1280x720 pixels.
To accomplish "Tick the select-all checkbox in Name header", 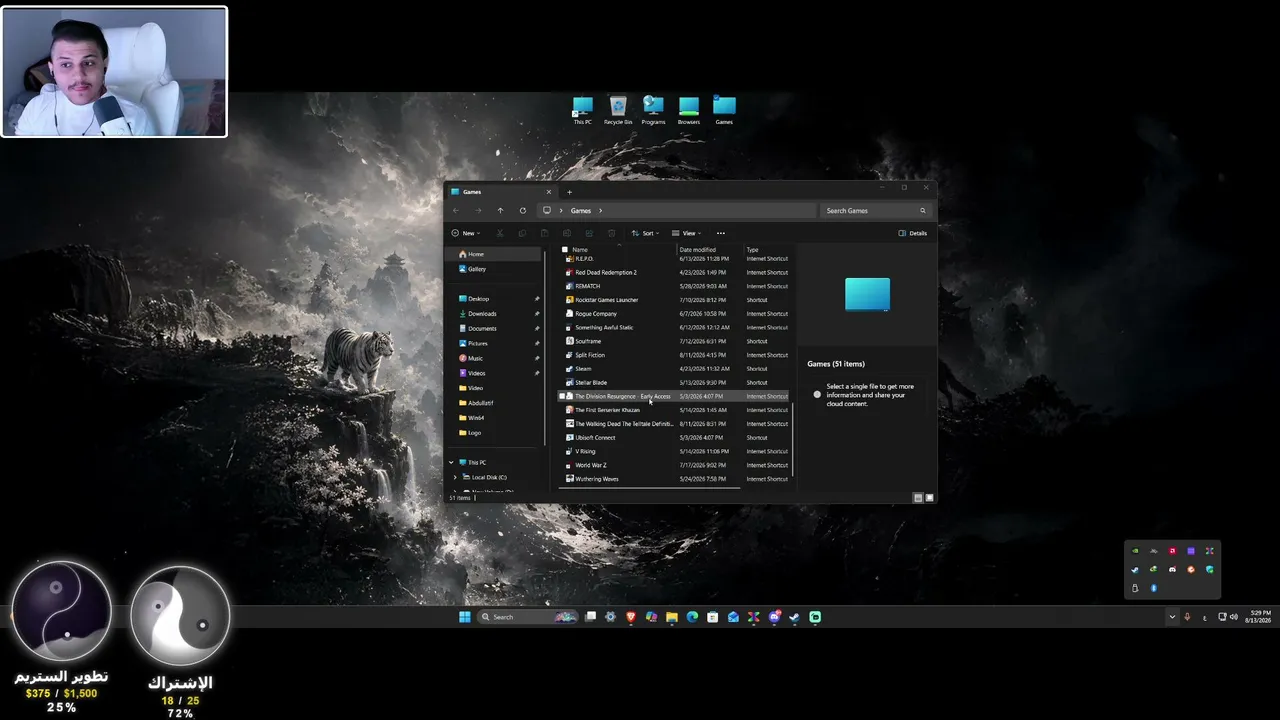I will point(565,249).
